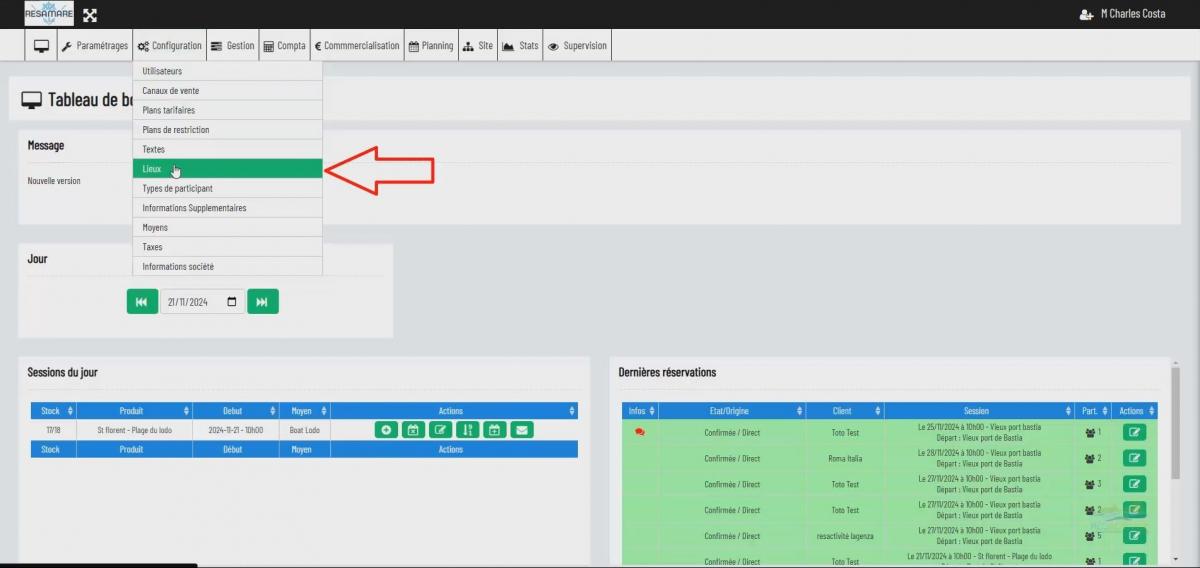Image resolution: width=1200 pixels, height=568 pixels.
Task: Open the Compta calculator menu
Action: tap(285, 46)
